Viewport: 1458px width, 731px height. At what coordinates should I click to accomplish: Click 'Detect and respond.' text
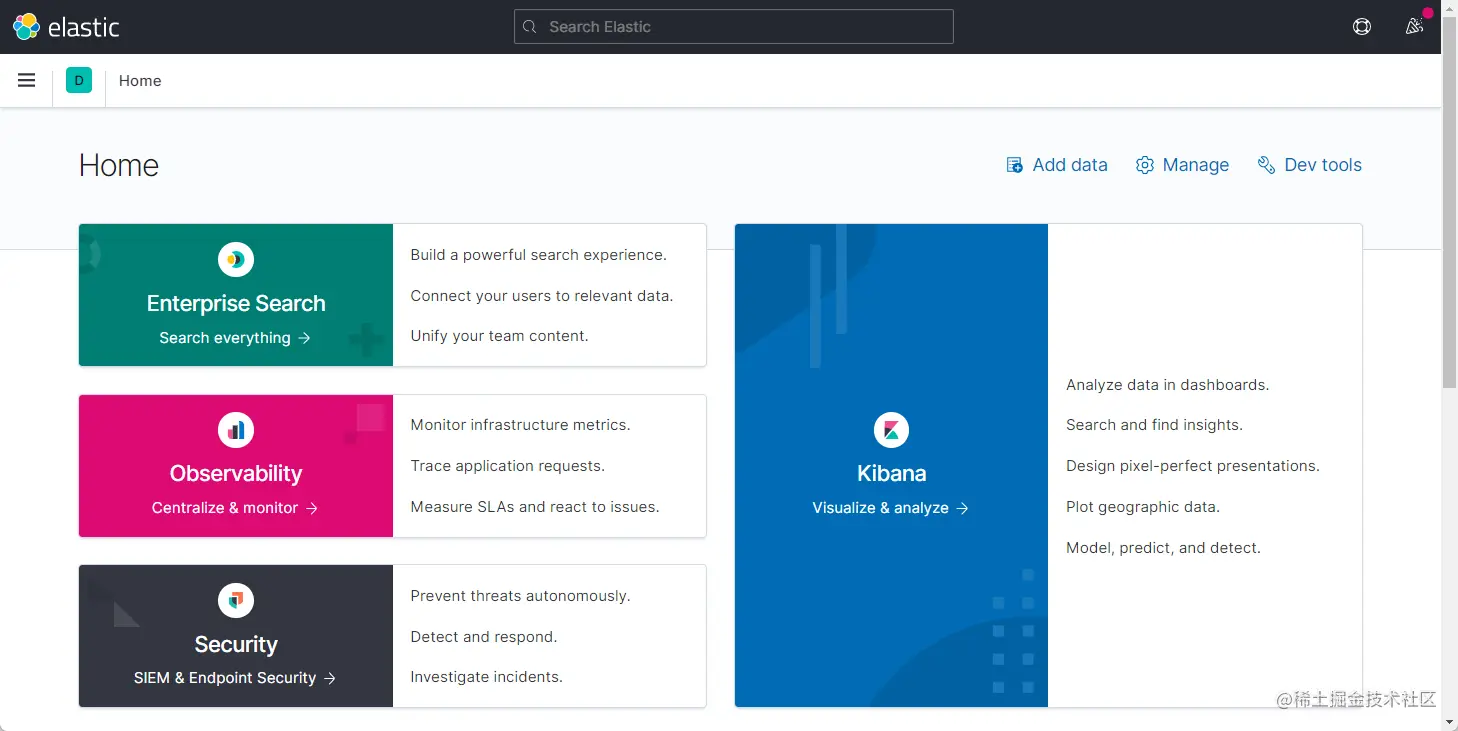pyautogui.click(x=484, y=637)
